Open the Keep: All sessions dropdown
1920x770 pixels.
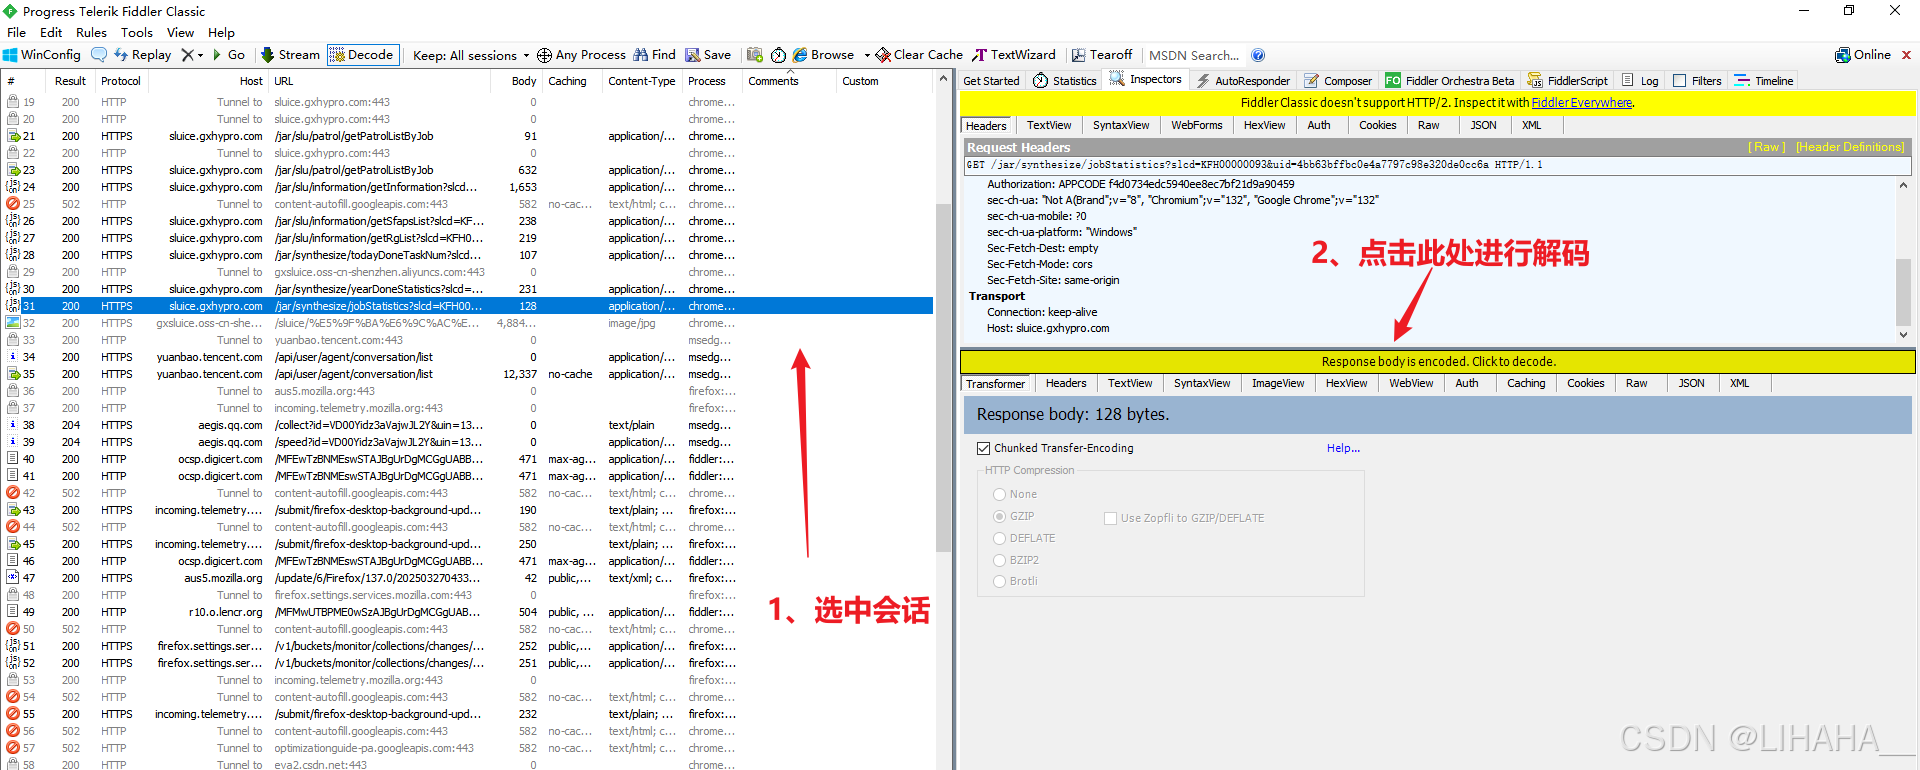tap(471, 55)
